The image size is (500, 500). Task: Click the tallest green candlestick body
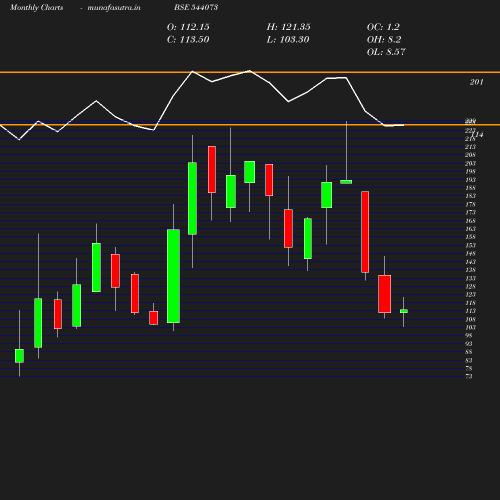[173, 276]
